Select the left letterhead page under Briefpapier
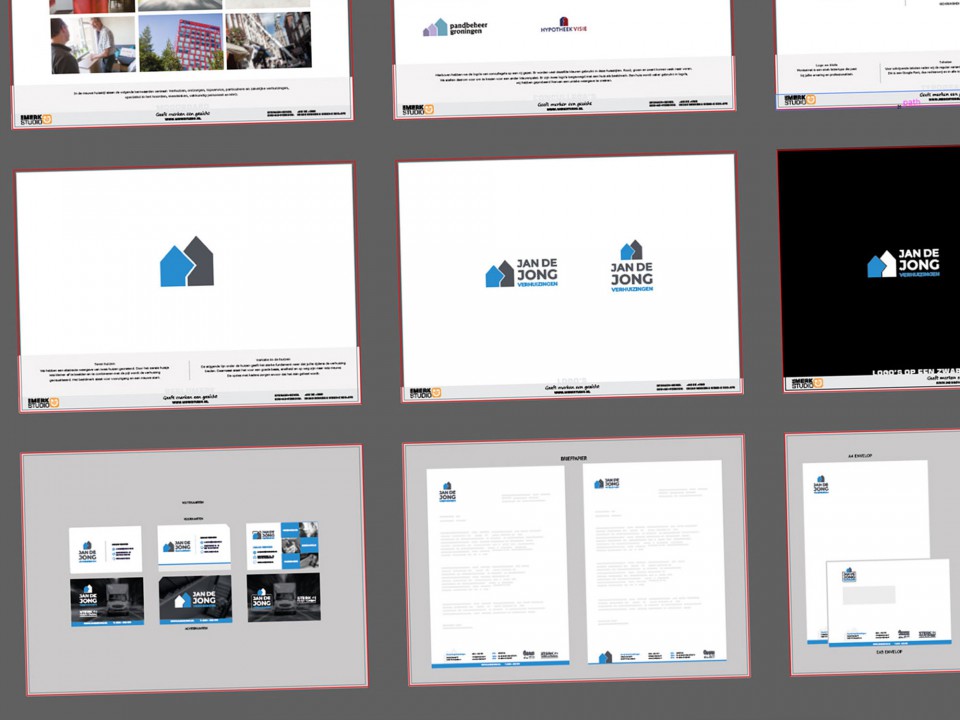 click(x=498, y=567)
